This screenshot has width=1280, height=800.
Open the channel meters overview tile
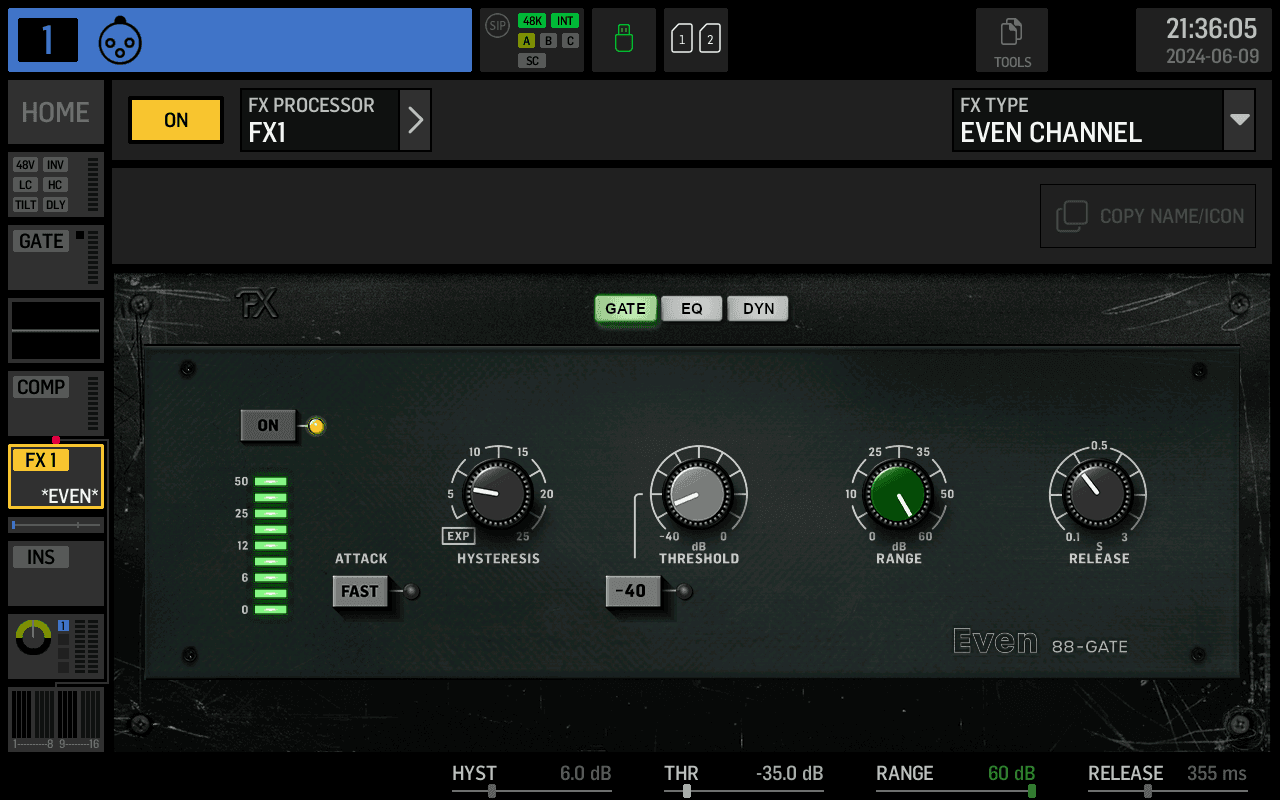(56, 719)
